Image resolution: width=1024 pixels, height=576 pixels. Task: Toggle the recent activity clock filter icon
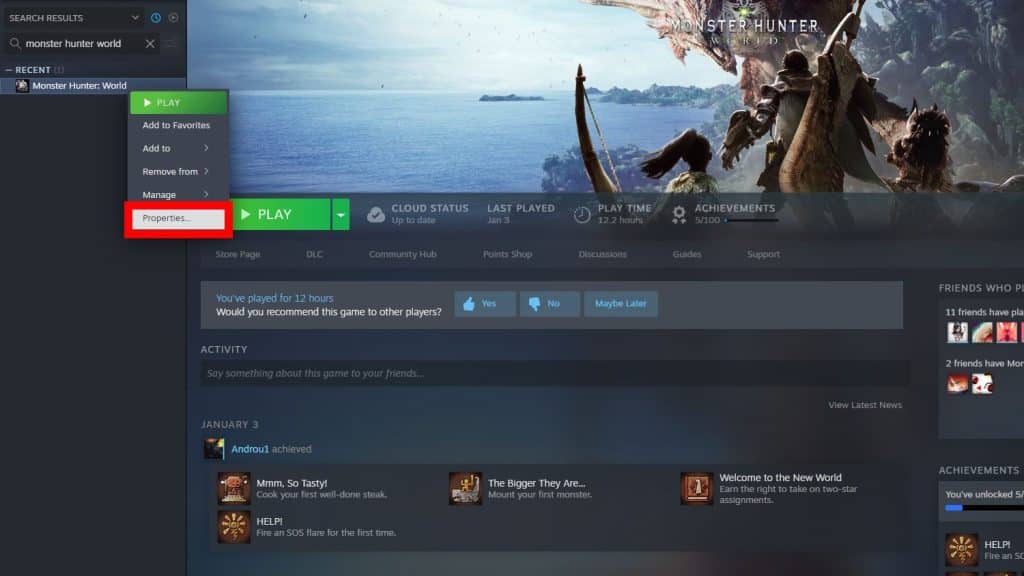point(155,18)
